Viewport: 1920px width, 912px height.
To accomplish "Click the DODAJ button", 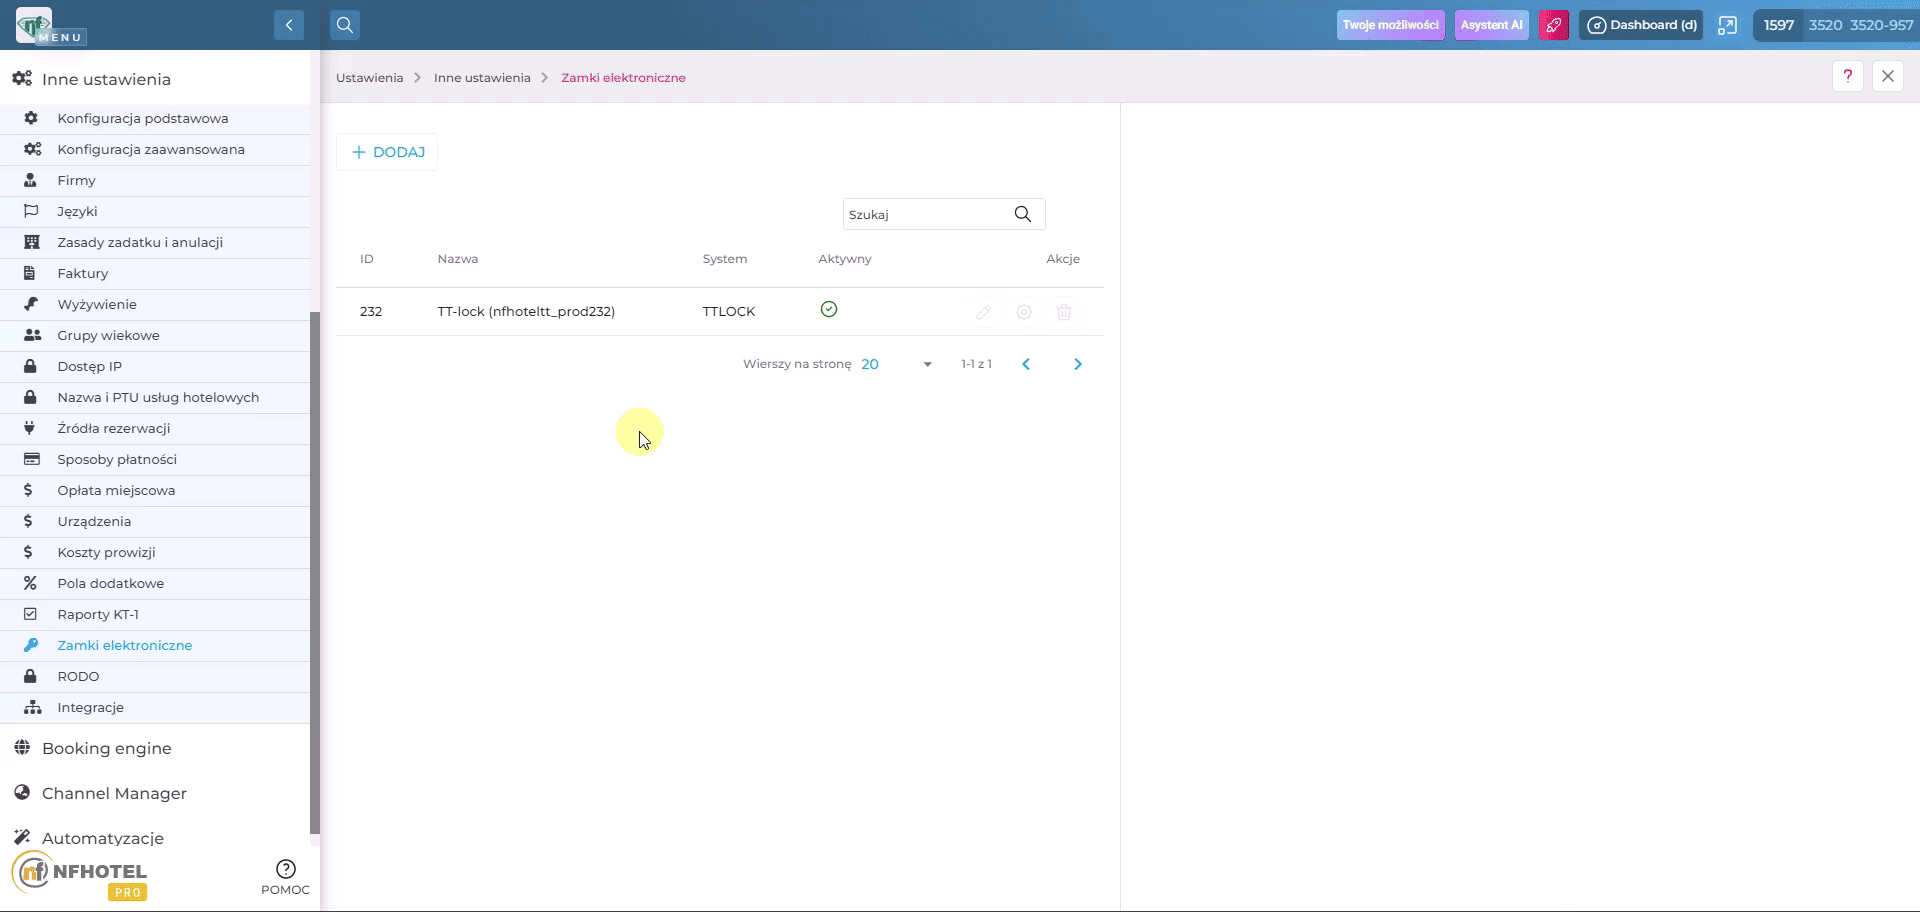I will (387, 152).
